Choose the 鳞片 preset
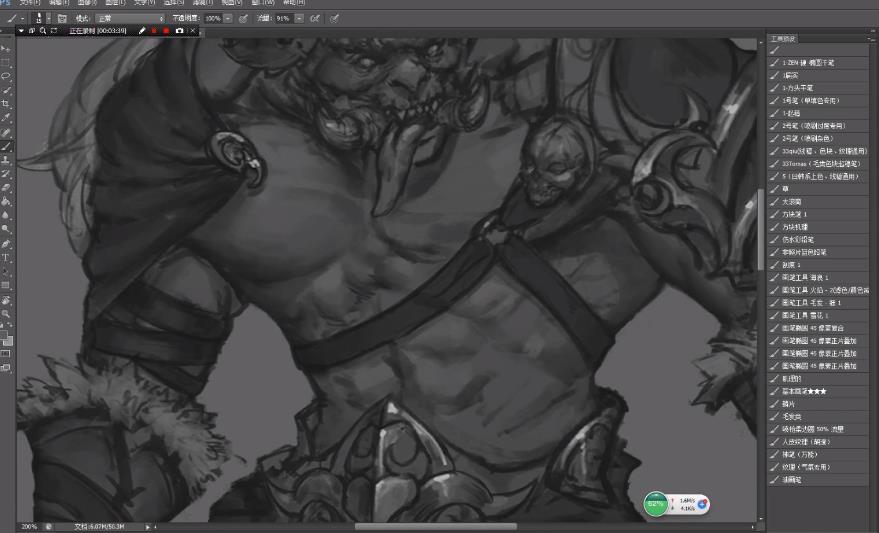 tap(818, 404)
